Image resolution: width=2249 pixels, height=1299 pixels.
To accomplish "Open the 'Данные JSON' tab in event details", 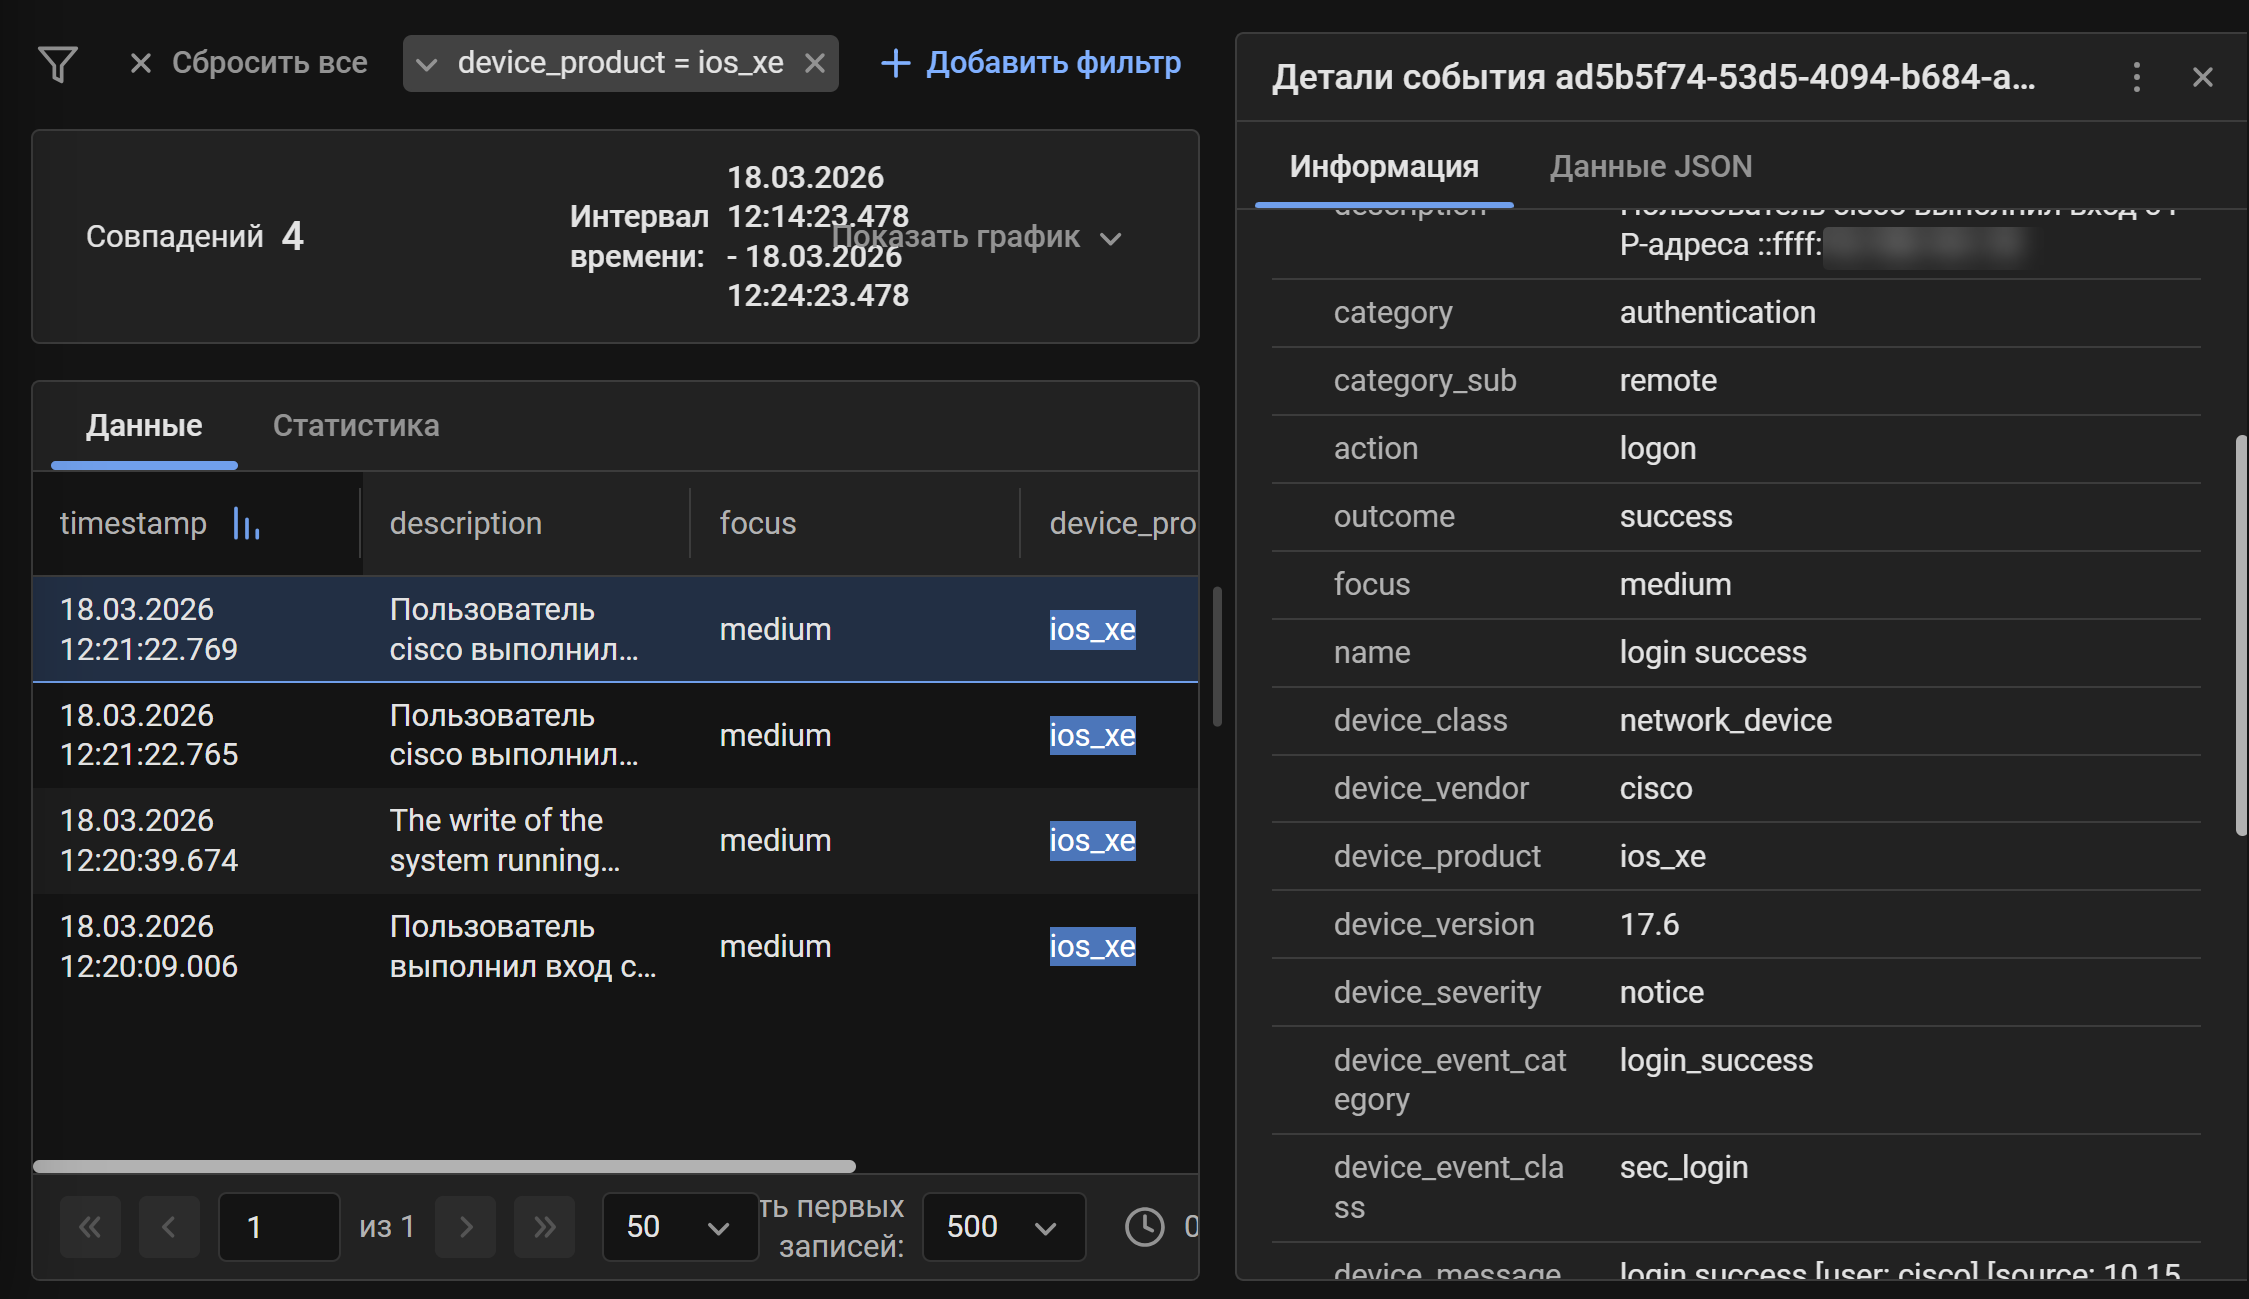I will (1650, 166).
